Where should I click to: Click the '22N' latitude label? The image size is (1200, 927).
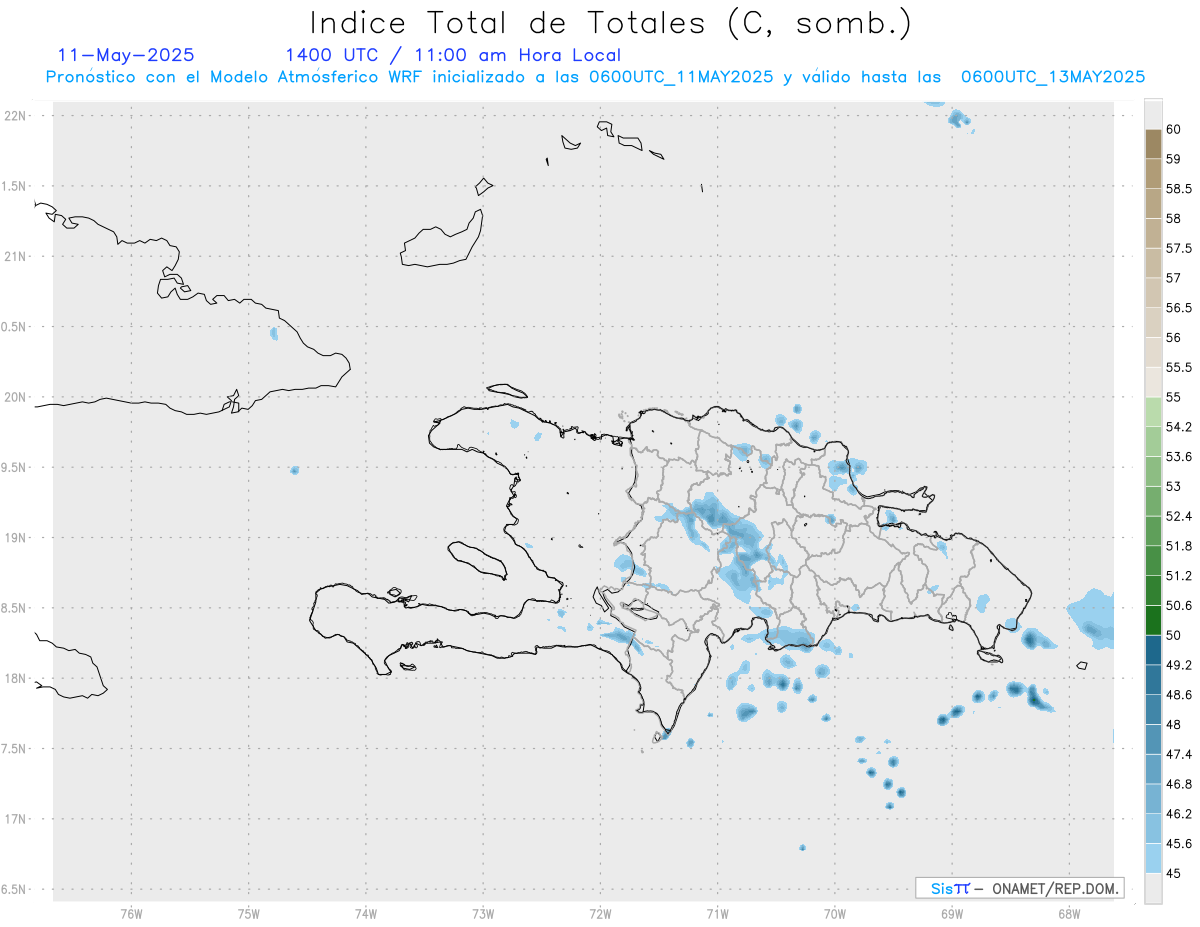pyautogui.click(x=15, y=116)
